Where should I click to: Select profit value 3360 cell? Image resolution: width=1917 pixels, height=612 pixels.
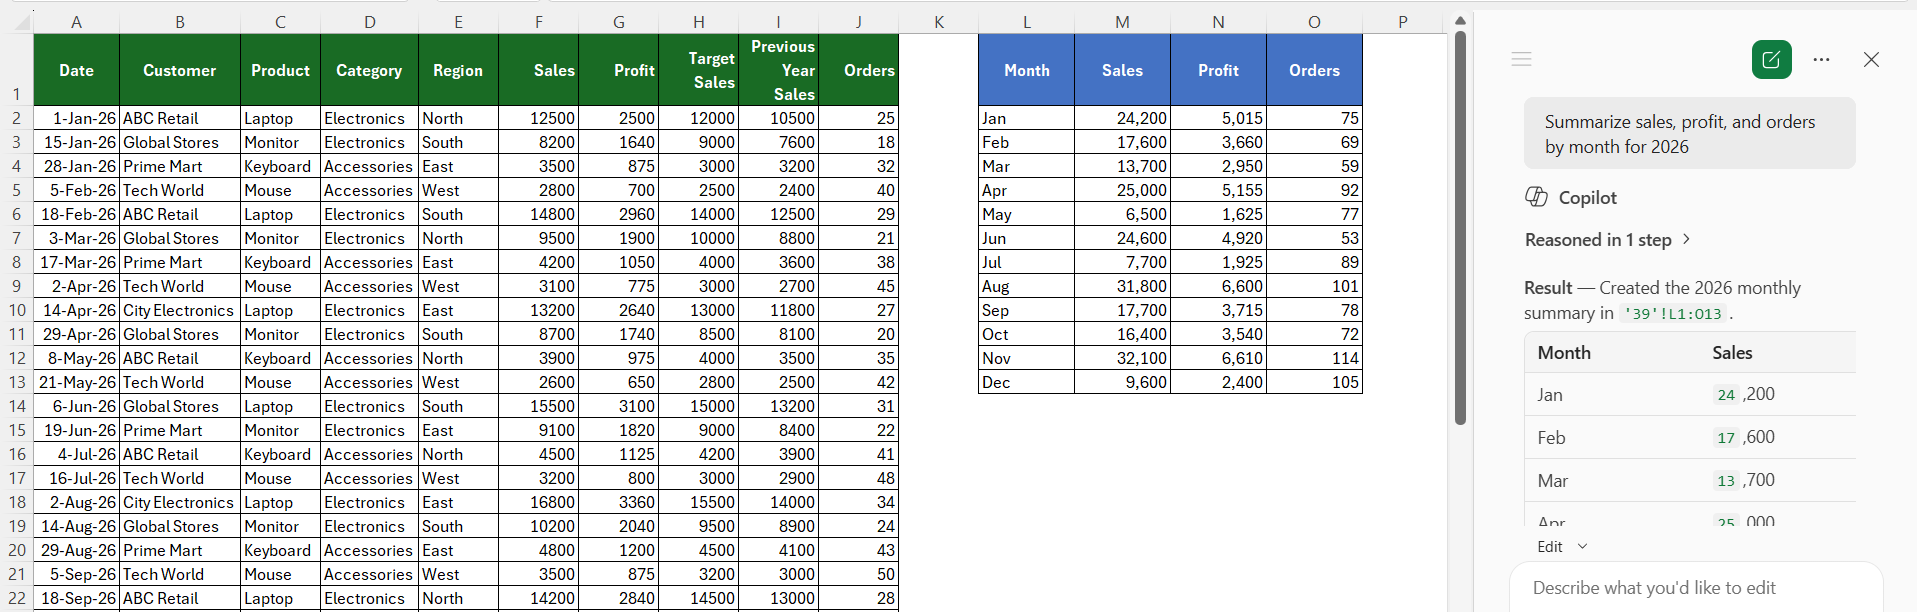coord(618,502)
